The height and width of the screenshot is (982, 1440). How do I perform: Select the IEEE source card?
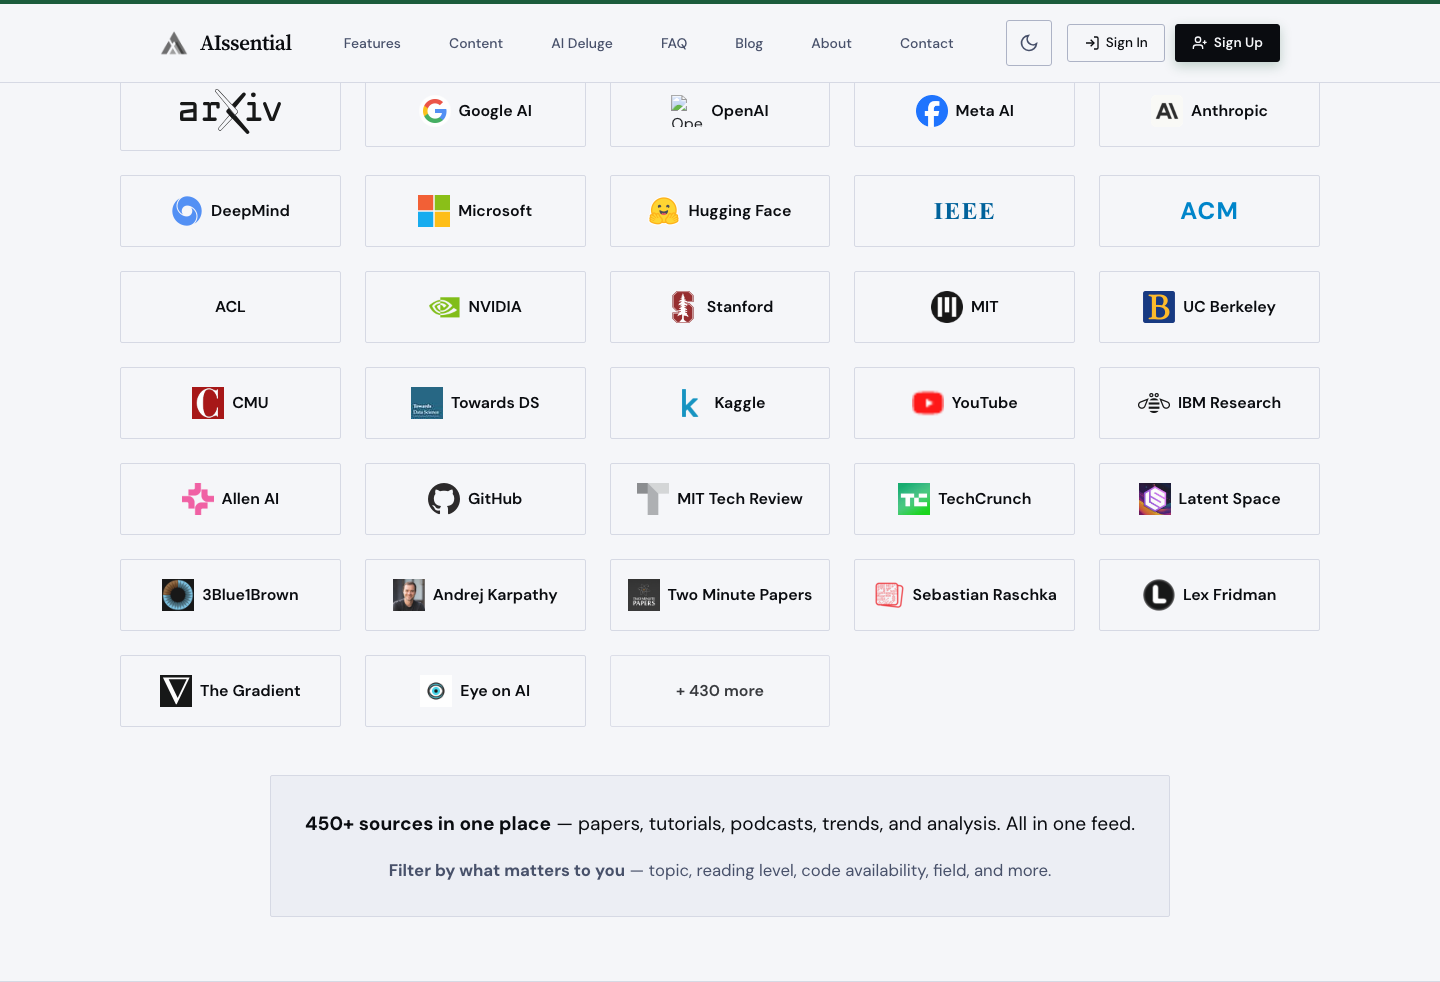pos(964,211)
